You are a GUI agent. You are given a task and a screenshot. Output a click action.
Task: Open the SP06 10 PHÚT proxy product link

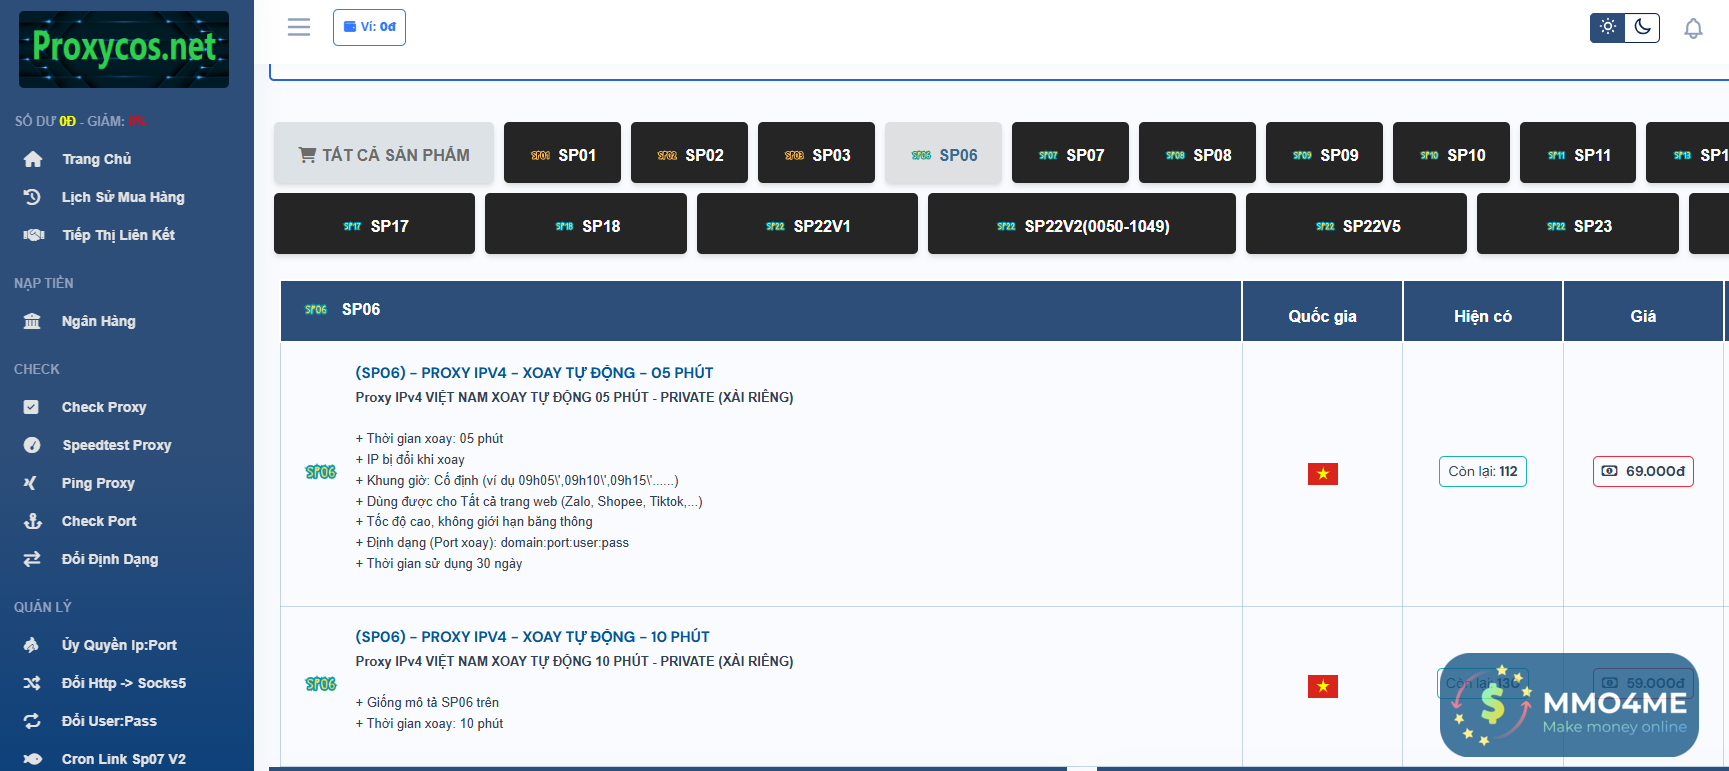pyautogui.click(x=532, y=637)
